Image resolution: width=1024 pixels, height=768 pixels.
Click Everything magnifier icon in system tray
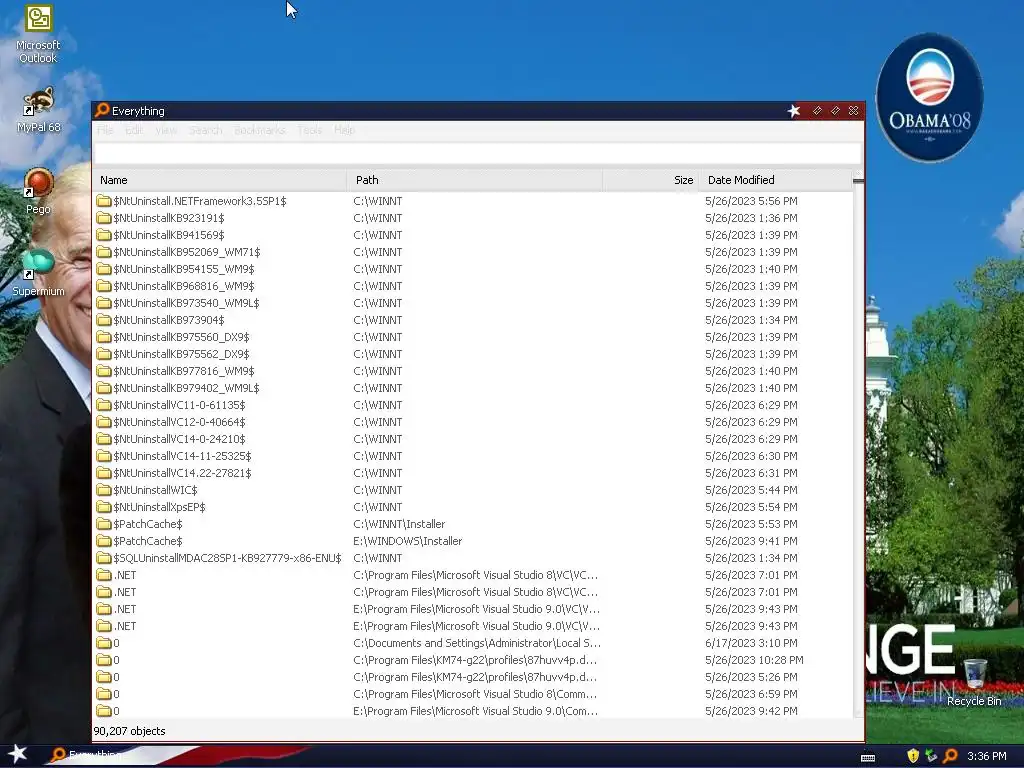click(951, 756)
